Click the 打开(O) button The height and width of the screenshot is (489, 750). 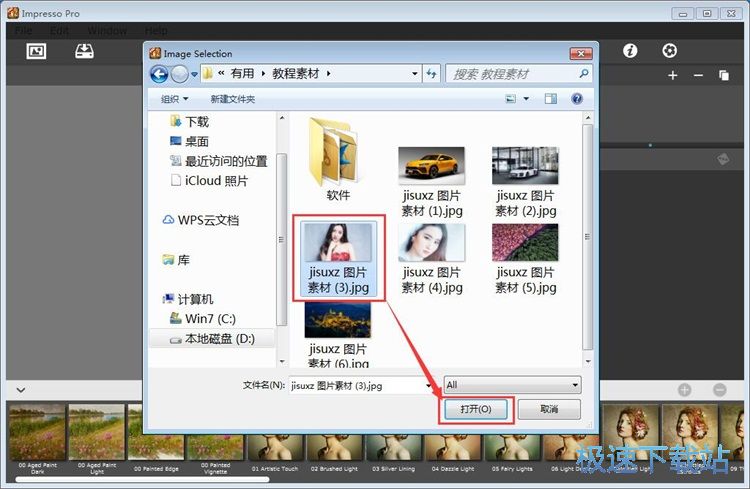coord(475,409)
